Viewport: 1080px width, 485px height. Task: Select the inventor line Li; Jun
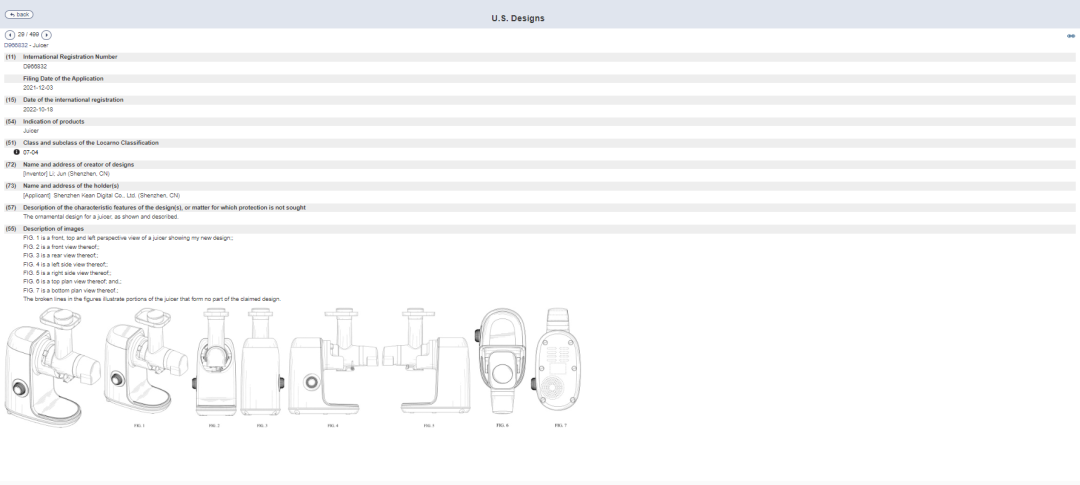[x=66, y=174]
